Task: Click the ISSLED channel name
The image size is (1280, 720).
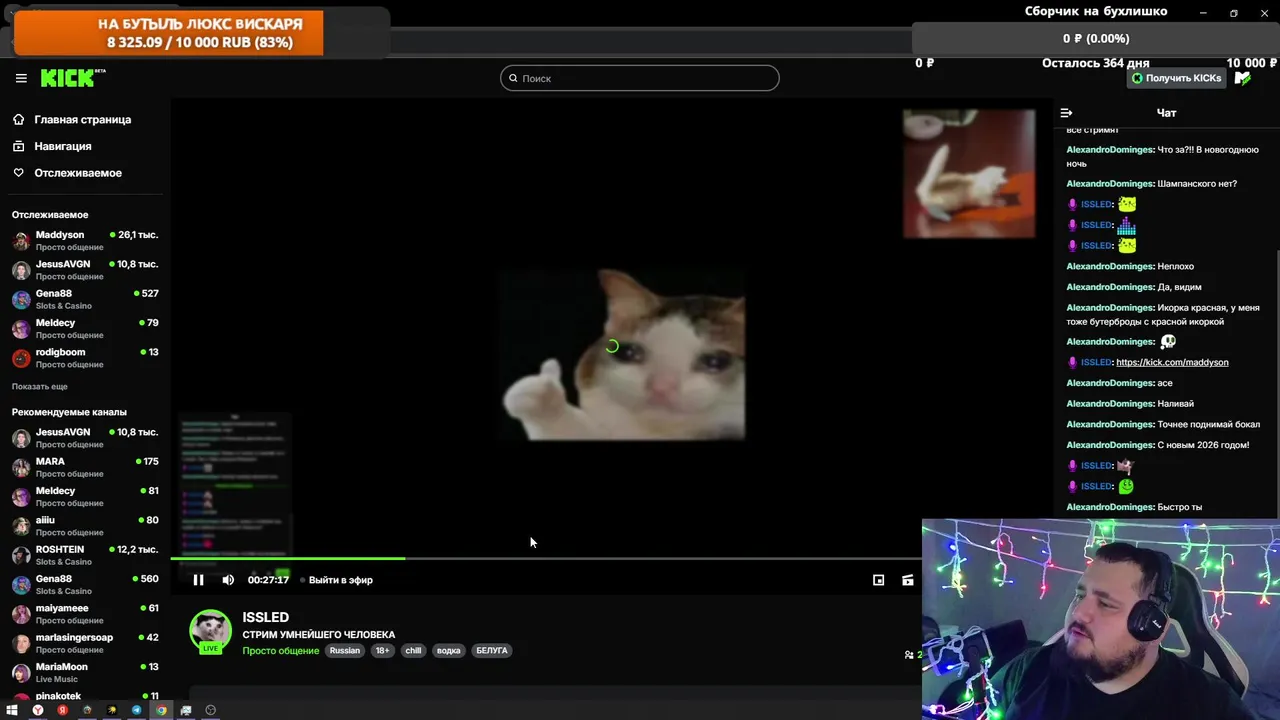Action: pyautogui.click(x=266, y=617)
